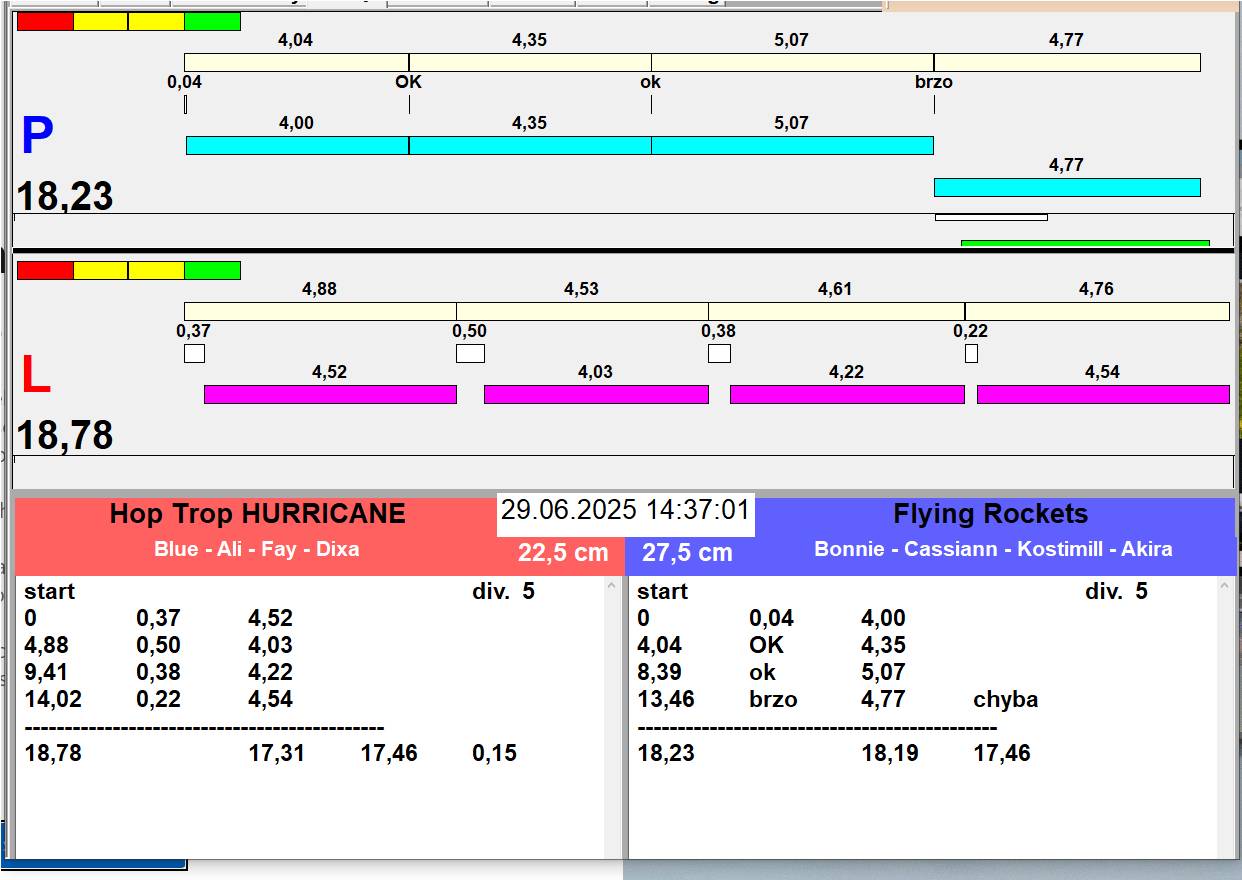Click the 27,5 cm jump height label

click(687, 553)
